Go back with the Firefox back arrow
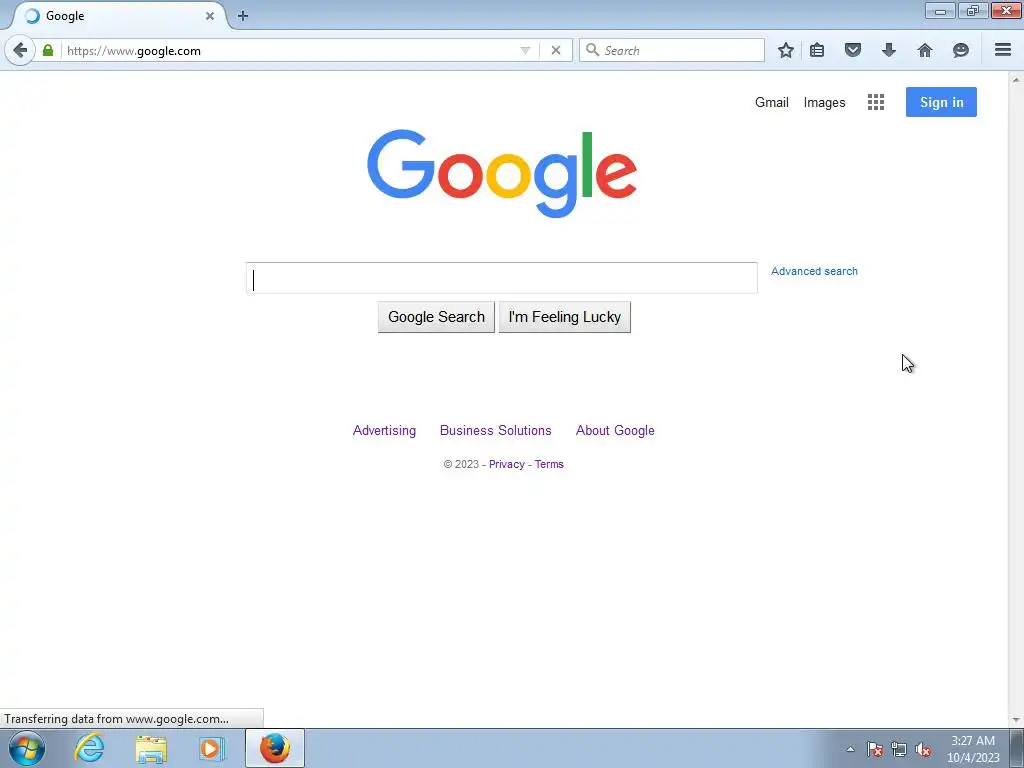Viewport: 1024px width, 768px height. pyautogui.click(x=20, y=50)
